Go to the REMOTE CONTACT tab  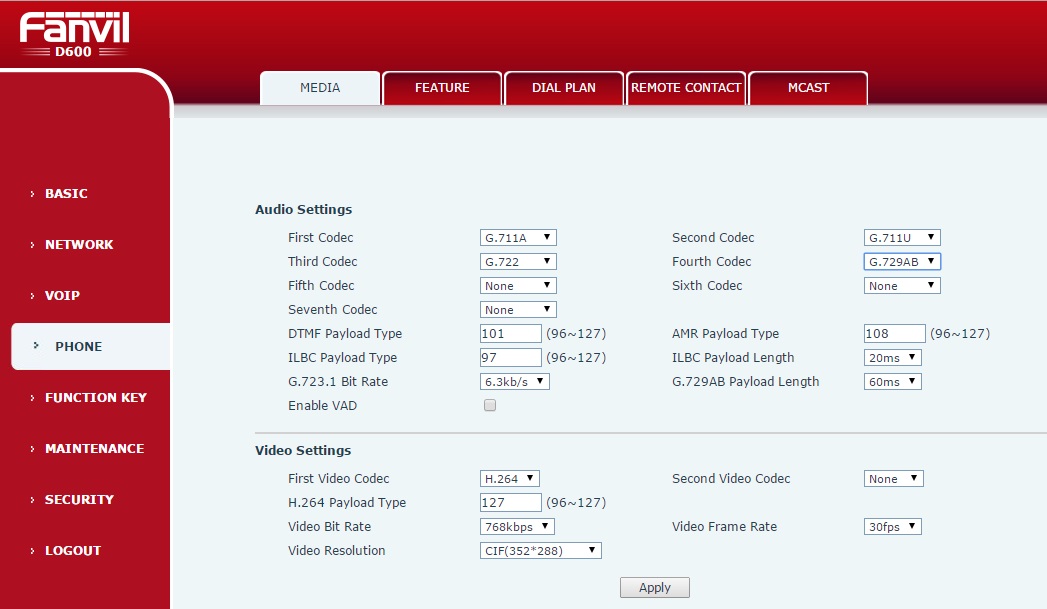pyautogui.click(x=686, y=88)
